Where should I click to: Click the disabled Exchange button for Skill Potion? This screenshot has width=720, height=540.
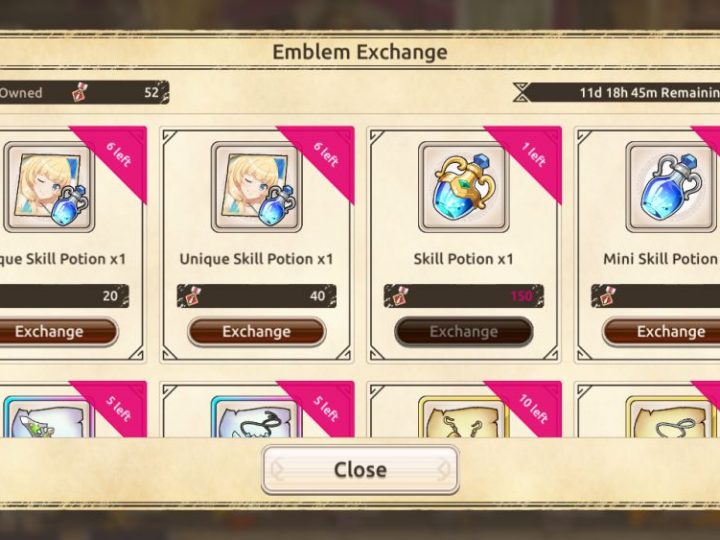click(x=464, y=332)
